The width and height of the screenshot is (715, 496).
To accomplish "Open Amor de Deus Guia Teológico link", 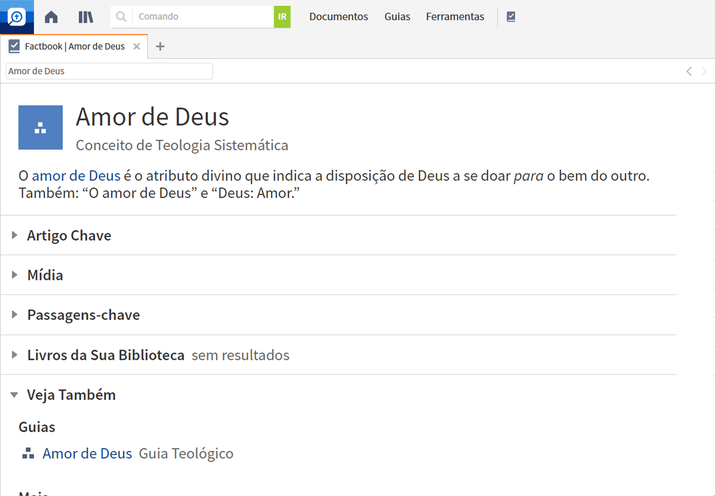I will pyautogui.click(x=87, y=454).
